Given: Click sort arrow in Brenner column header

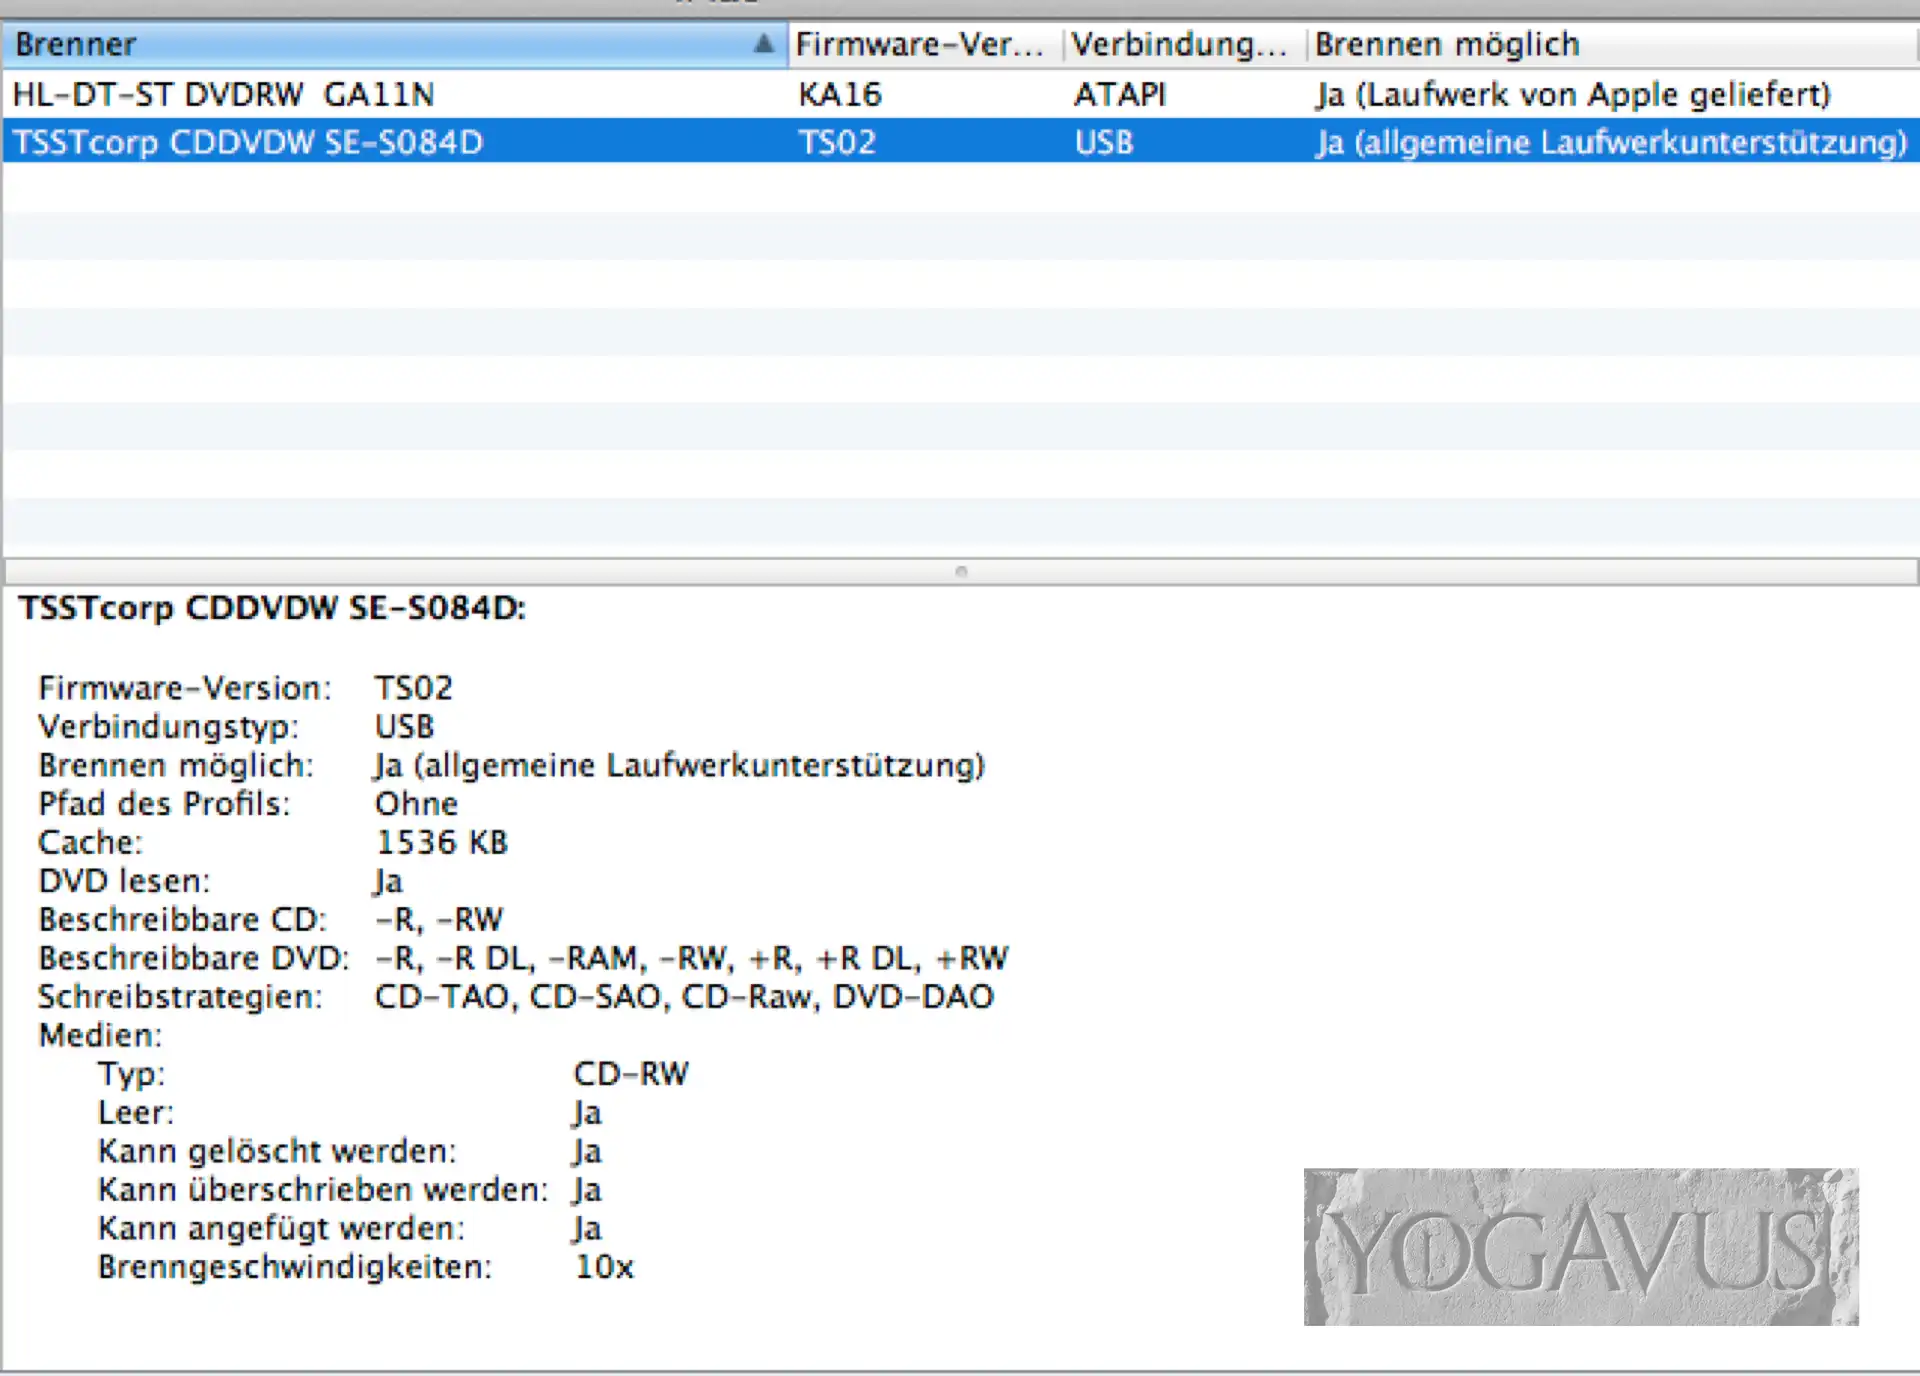Looking at the screenshot, I should [x=763, y=43].
